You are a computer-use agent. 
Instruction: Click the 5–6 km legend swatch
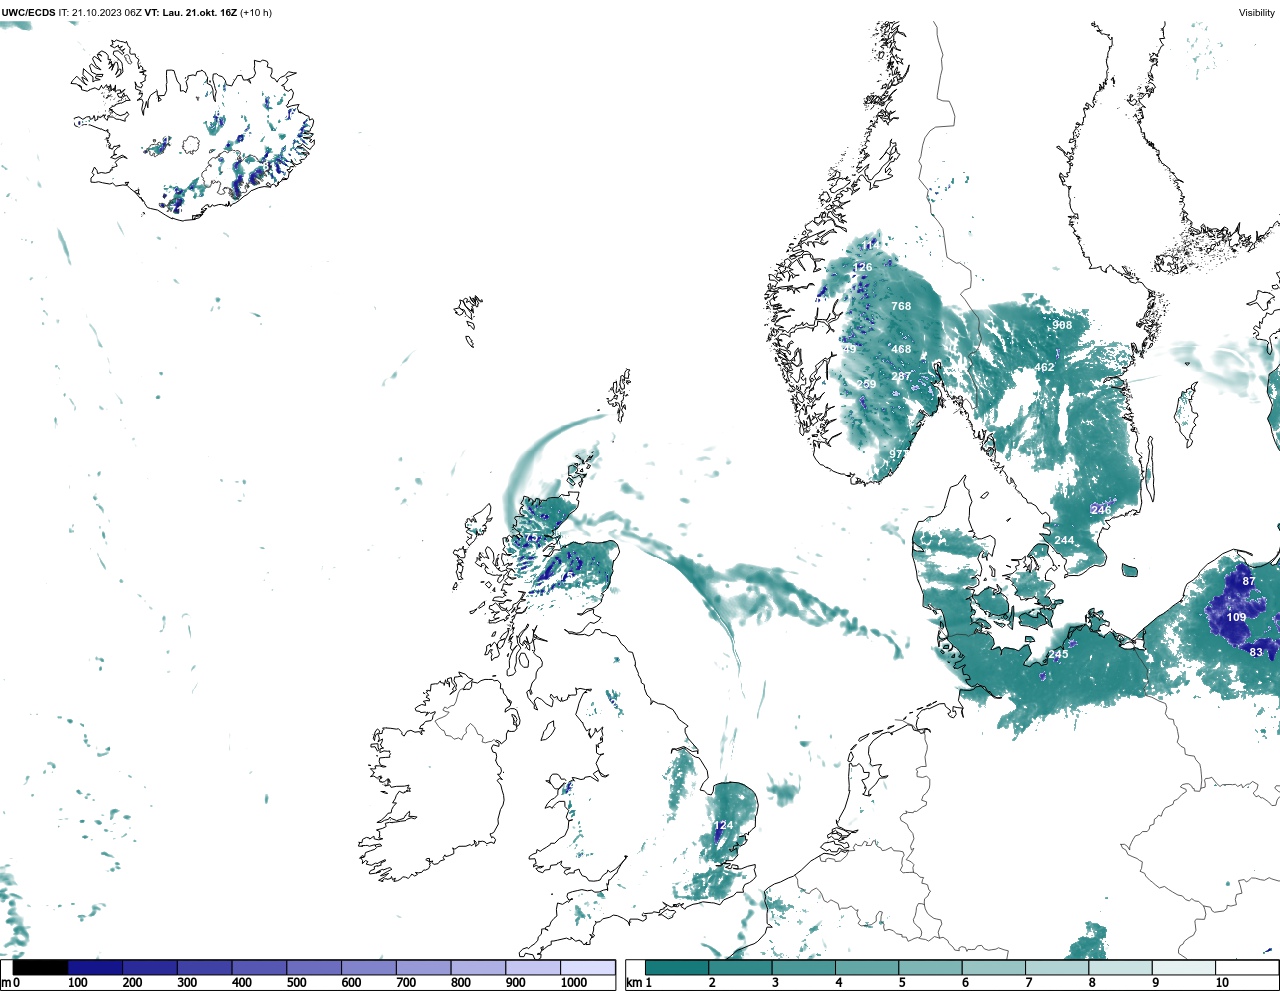tap(930, 967)
